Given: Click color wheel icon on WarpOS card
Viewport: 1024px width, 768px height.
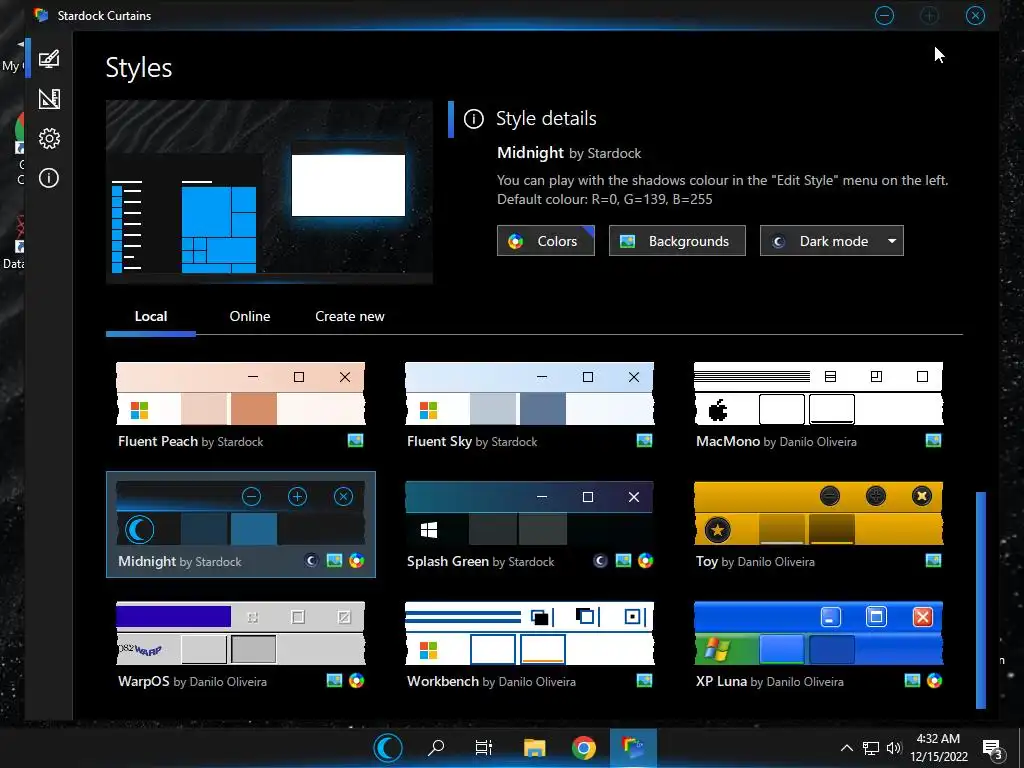Looking at the screenshot, I should pos(357,680).
